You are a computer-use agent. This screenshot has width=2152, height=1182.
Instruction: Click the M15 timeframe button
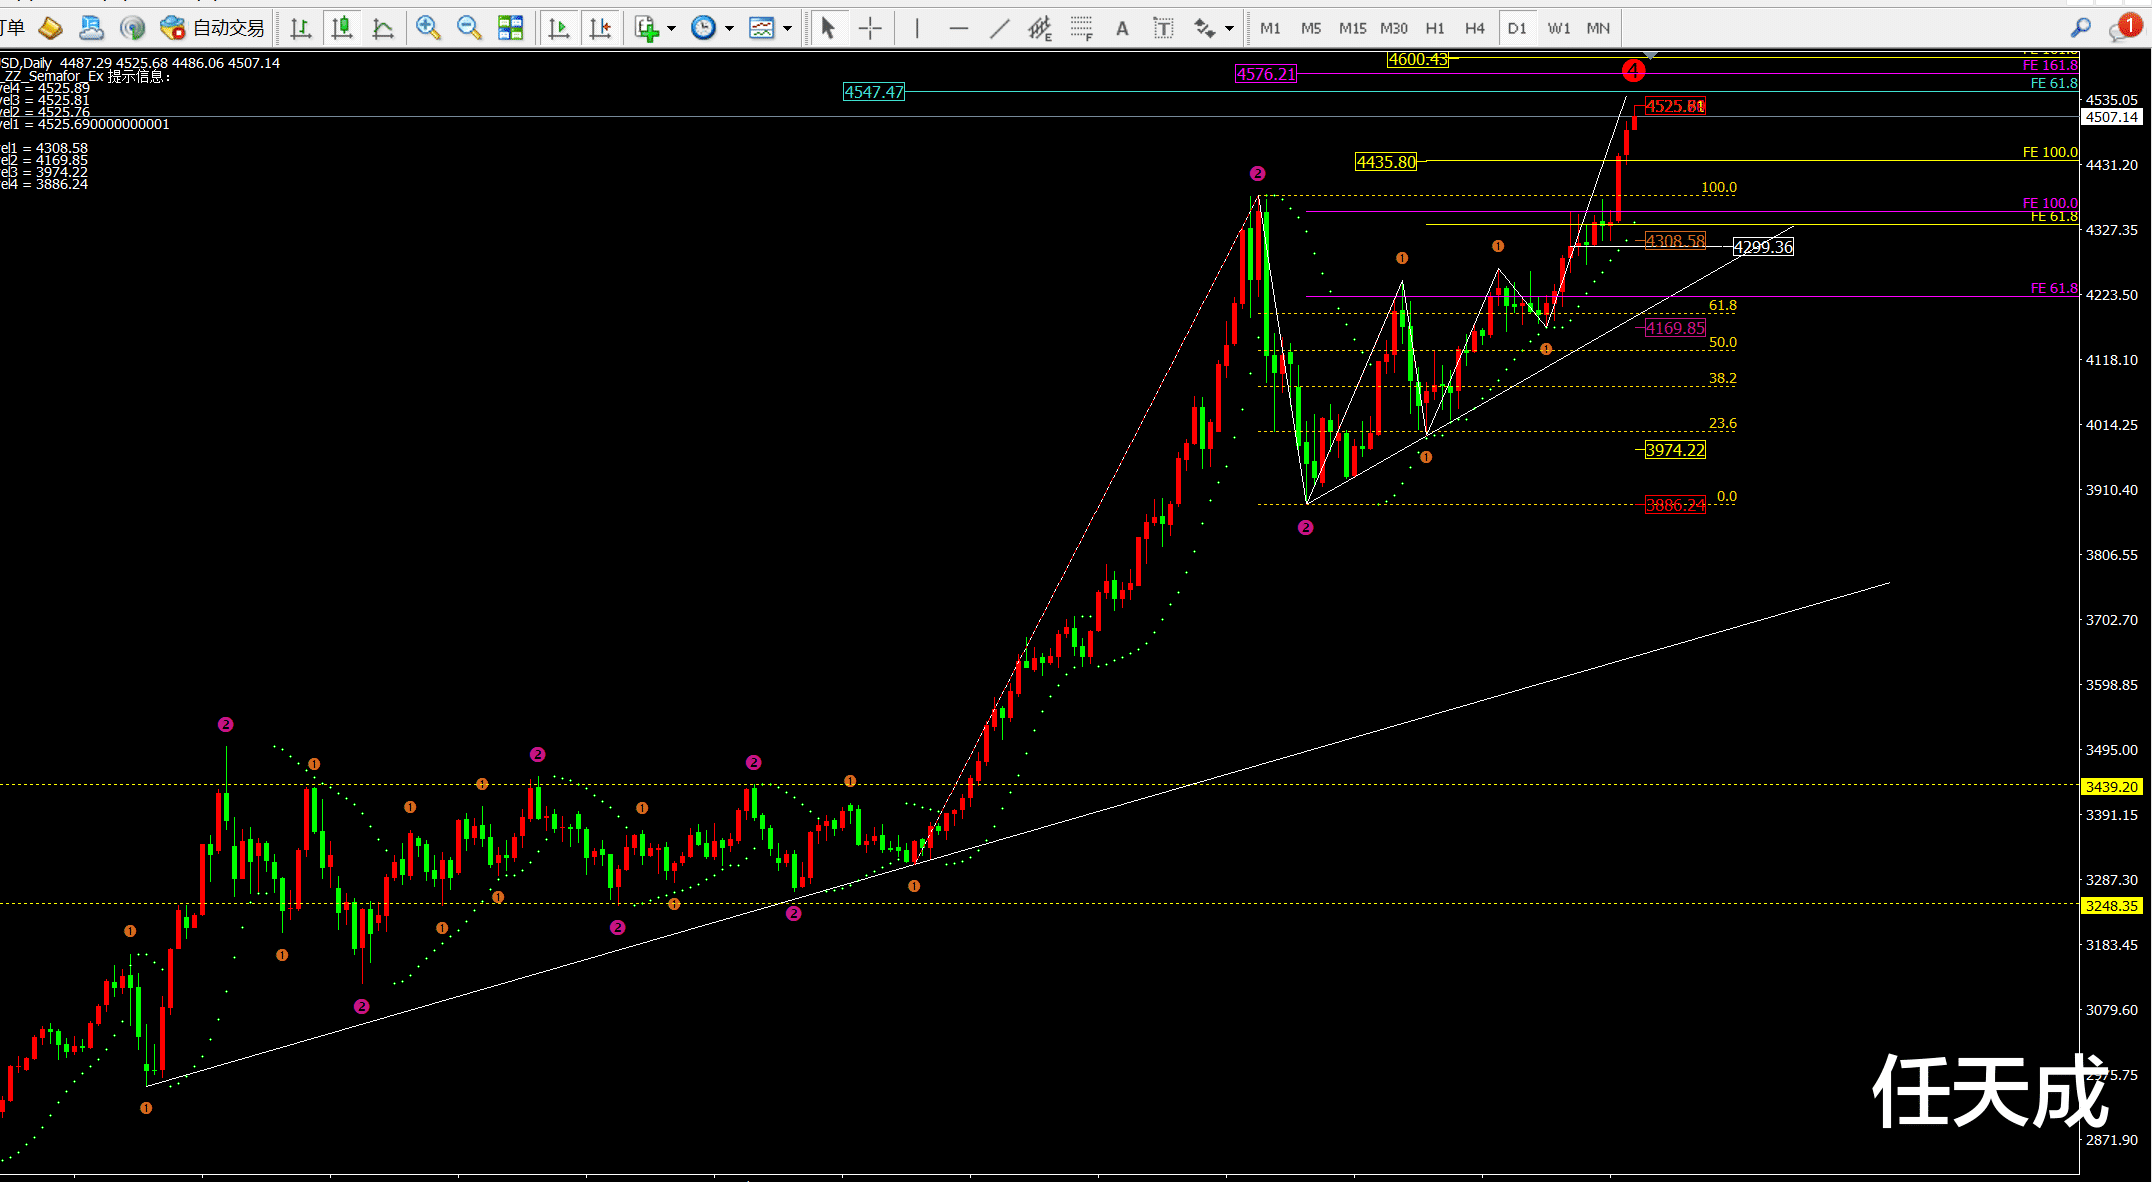1352,28
